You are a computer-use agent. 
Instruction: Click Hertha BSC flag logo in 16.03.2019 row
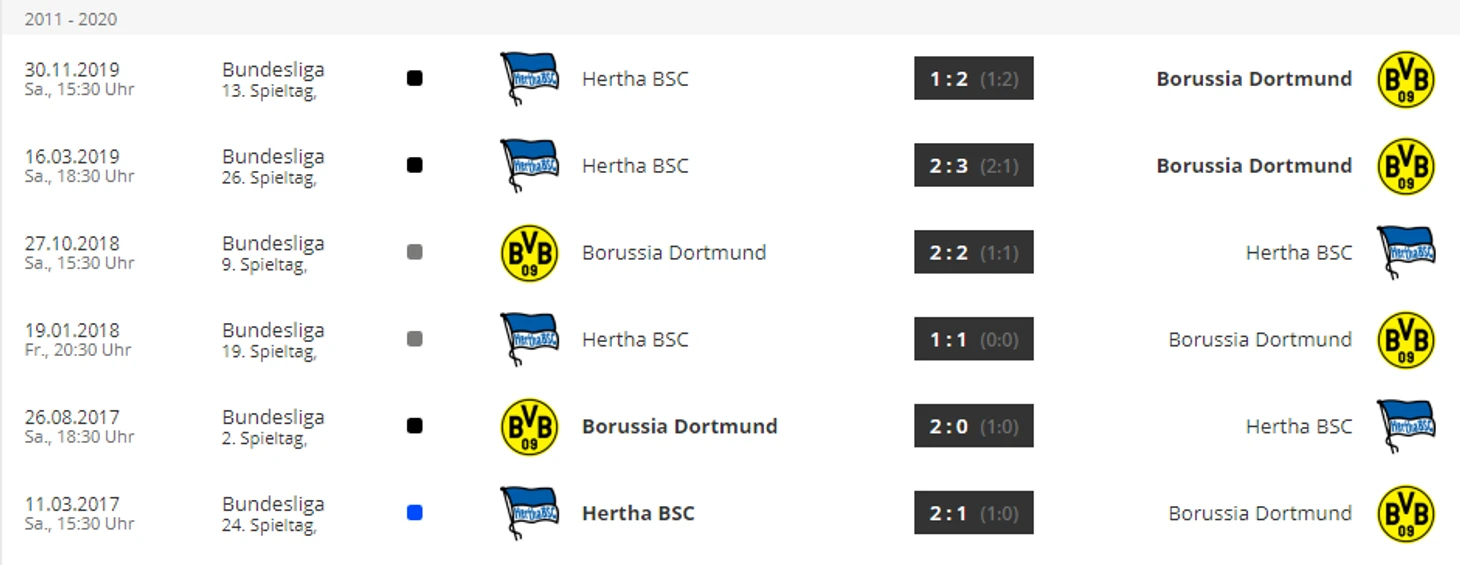click(529, 166)
